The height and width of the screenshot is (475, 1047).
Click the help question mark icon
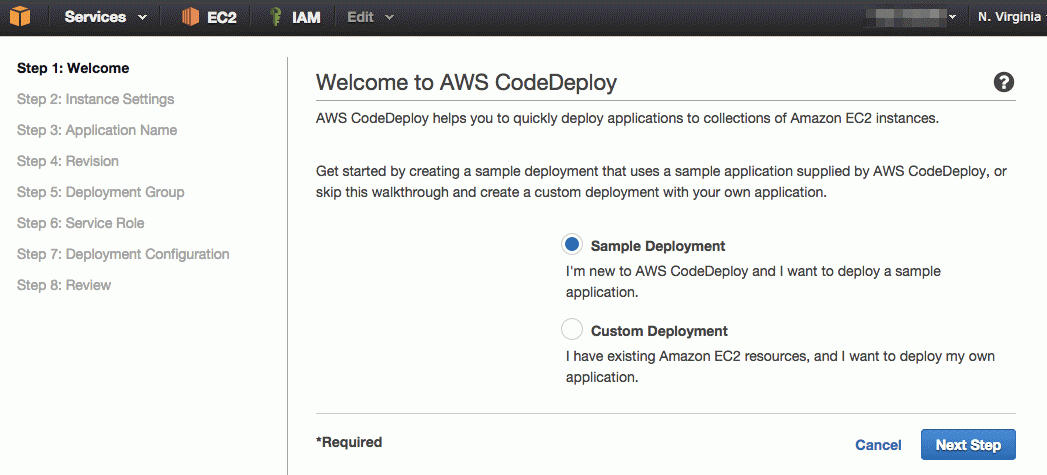pos(1004,82)
